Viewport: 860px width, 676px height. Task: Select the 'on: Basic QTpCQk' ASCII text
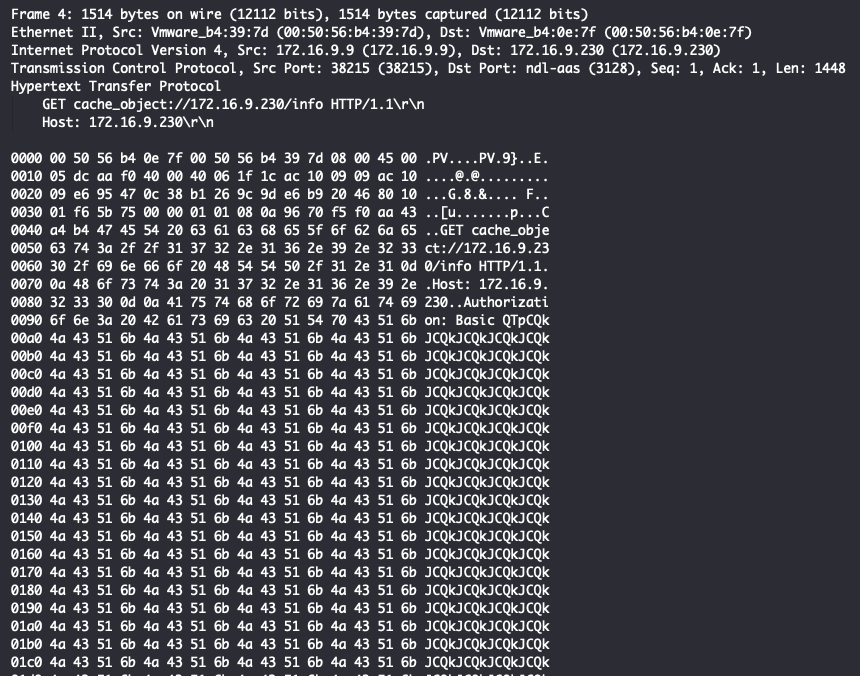coord(487,320)
